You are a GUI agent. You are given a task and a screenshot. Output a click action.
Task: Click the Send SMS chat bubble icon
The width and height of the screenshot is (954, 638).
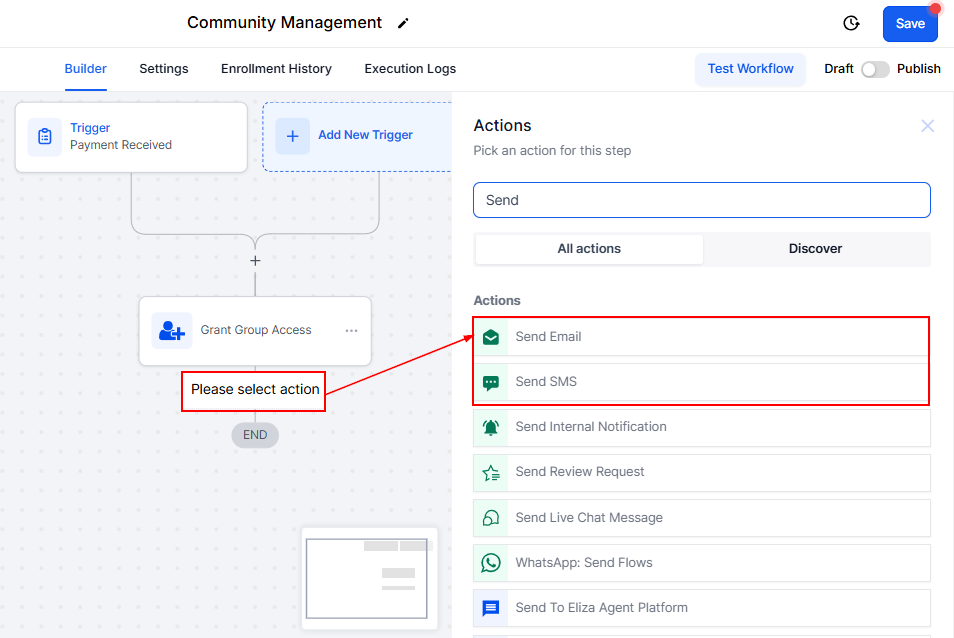pyautogui.click(x=491, y=383)
